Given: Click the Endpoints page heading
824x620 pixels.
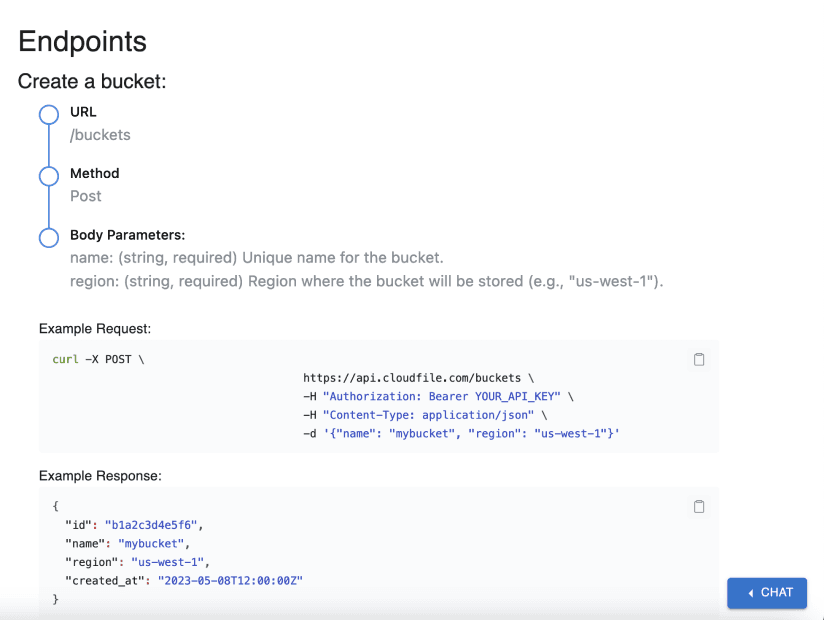Looking at the screenshot, I should coord(83,42).
